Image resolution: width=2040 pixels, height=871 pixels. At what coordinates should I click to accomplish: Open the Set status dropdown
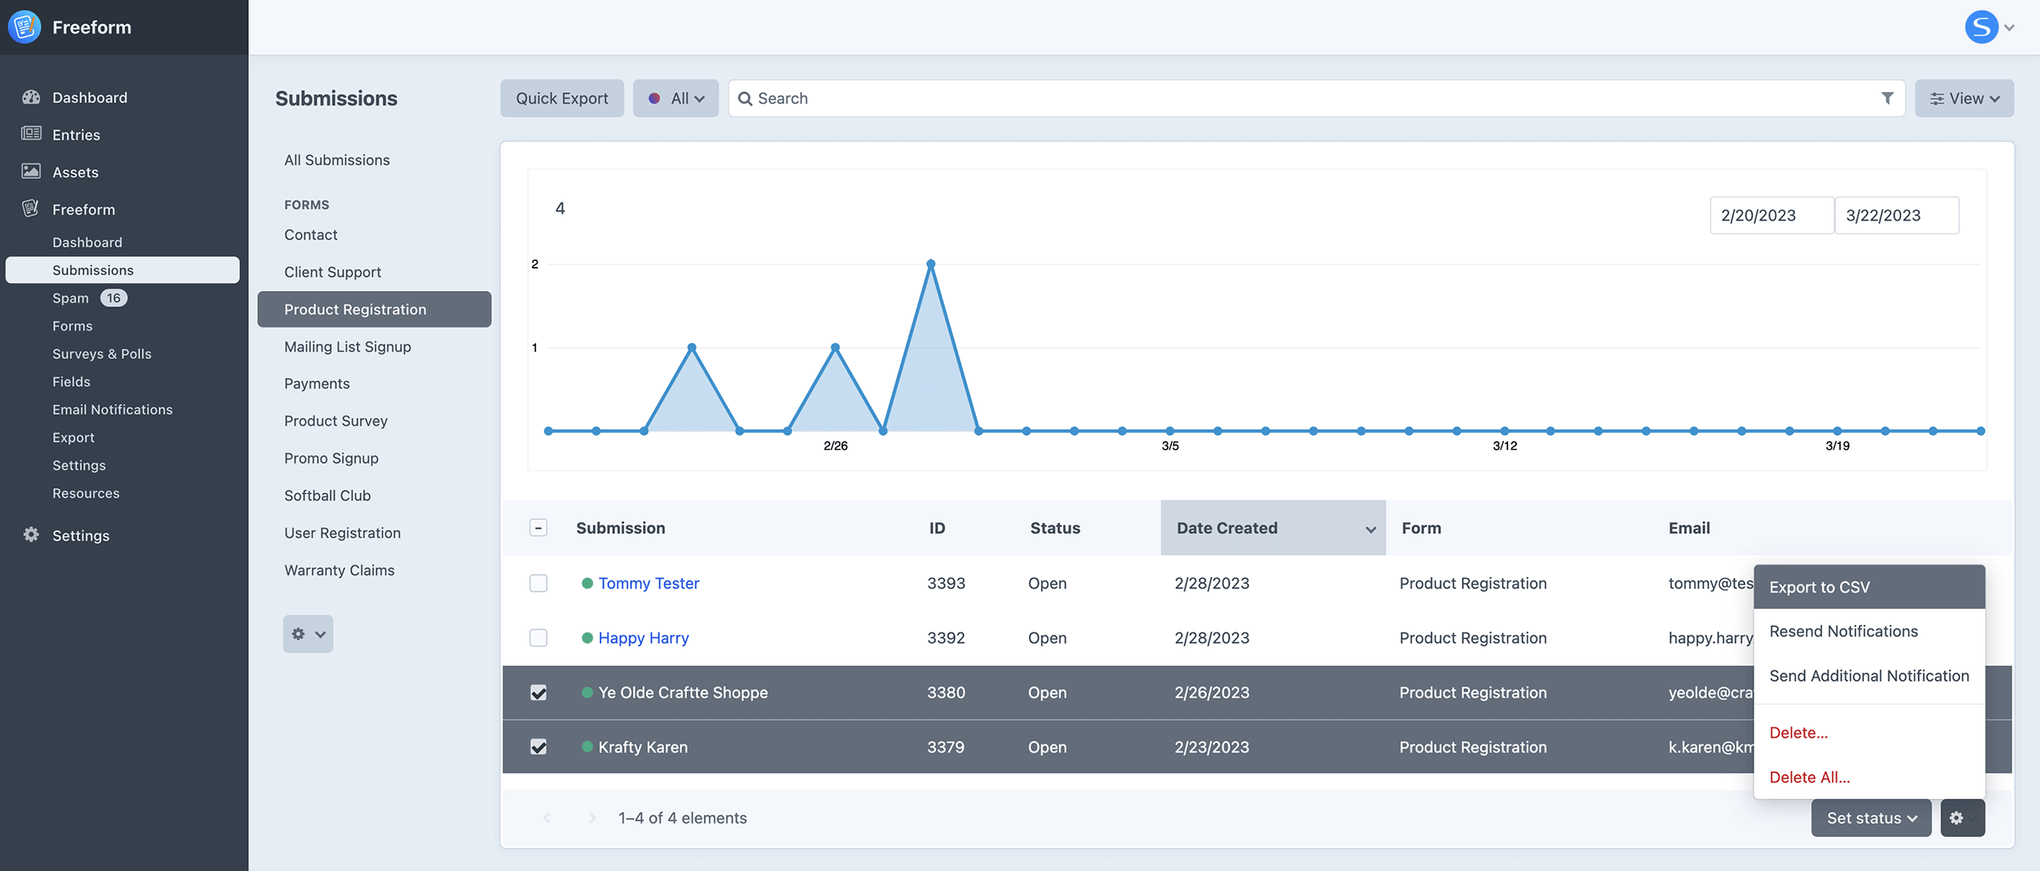coord(1870,818)
